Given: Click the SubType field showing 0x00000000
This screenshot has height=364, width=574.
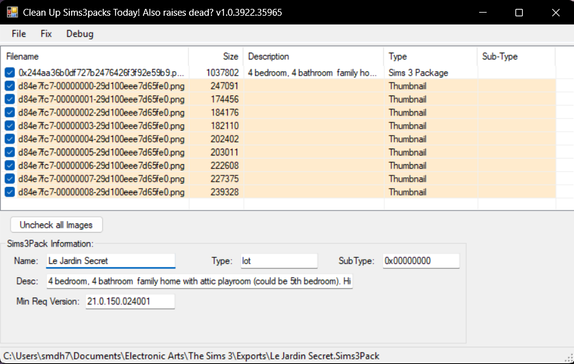Looking at the screenshot, I should [x=421, y=261].
